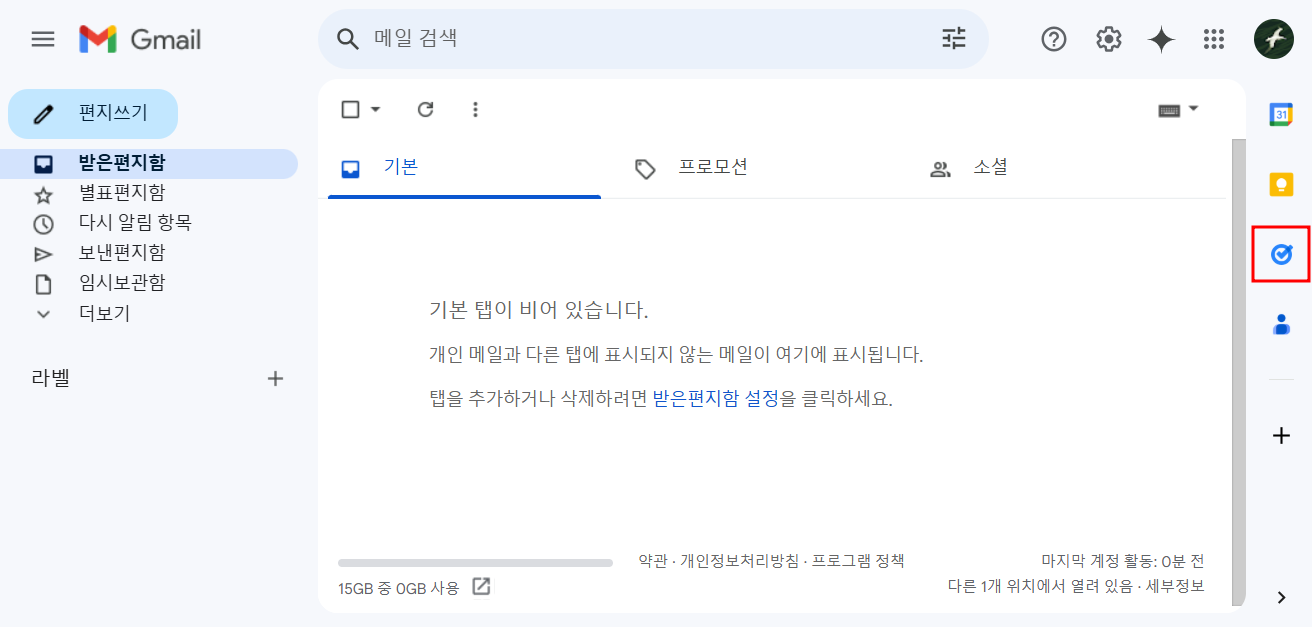Toggle the input tools keyboard

coord(1170,109)
